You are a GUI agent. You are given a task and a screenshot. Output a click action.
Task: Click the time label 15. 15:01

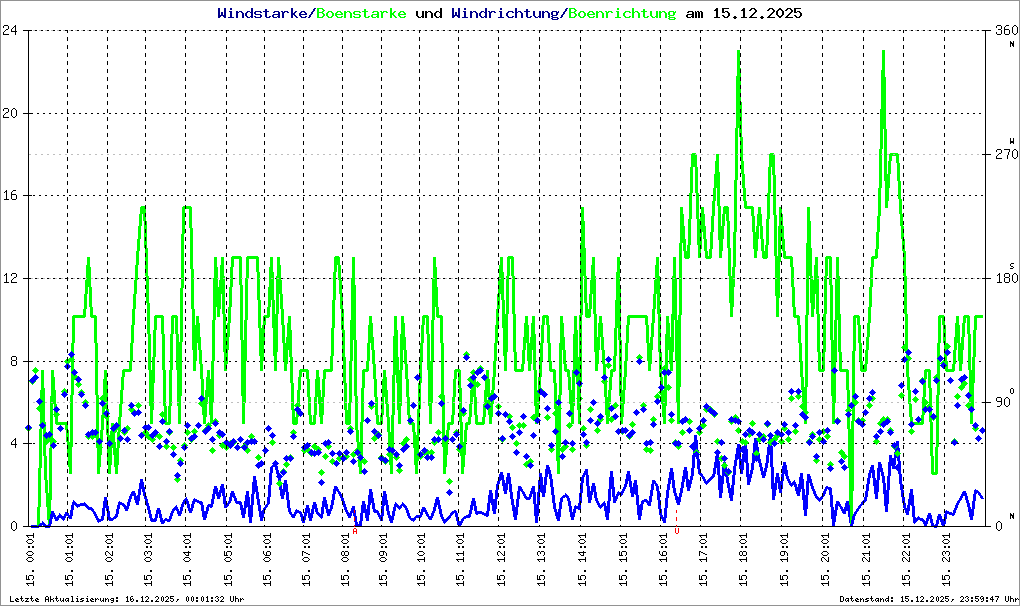[x=623, y=559]
